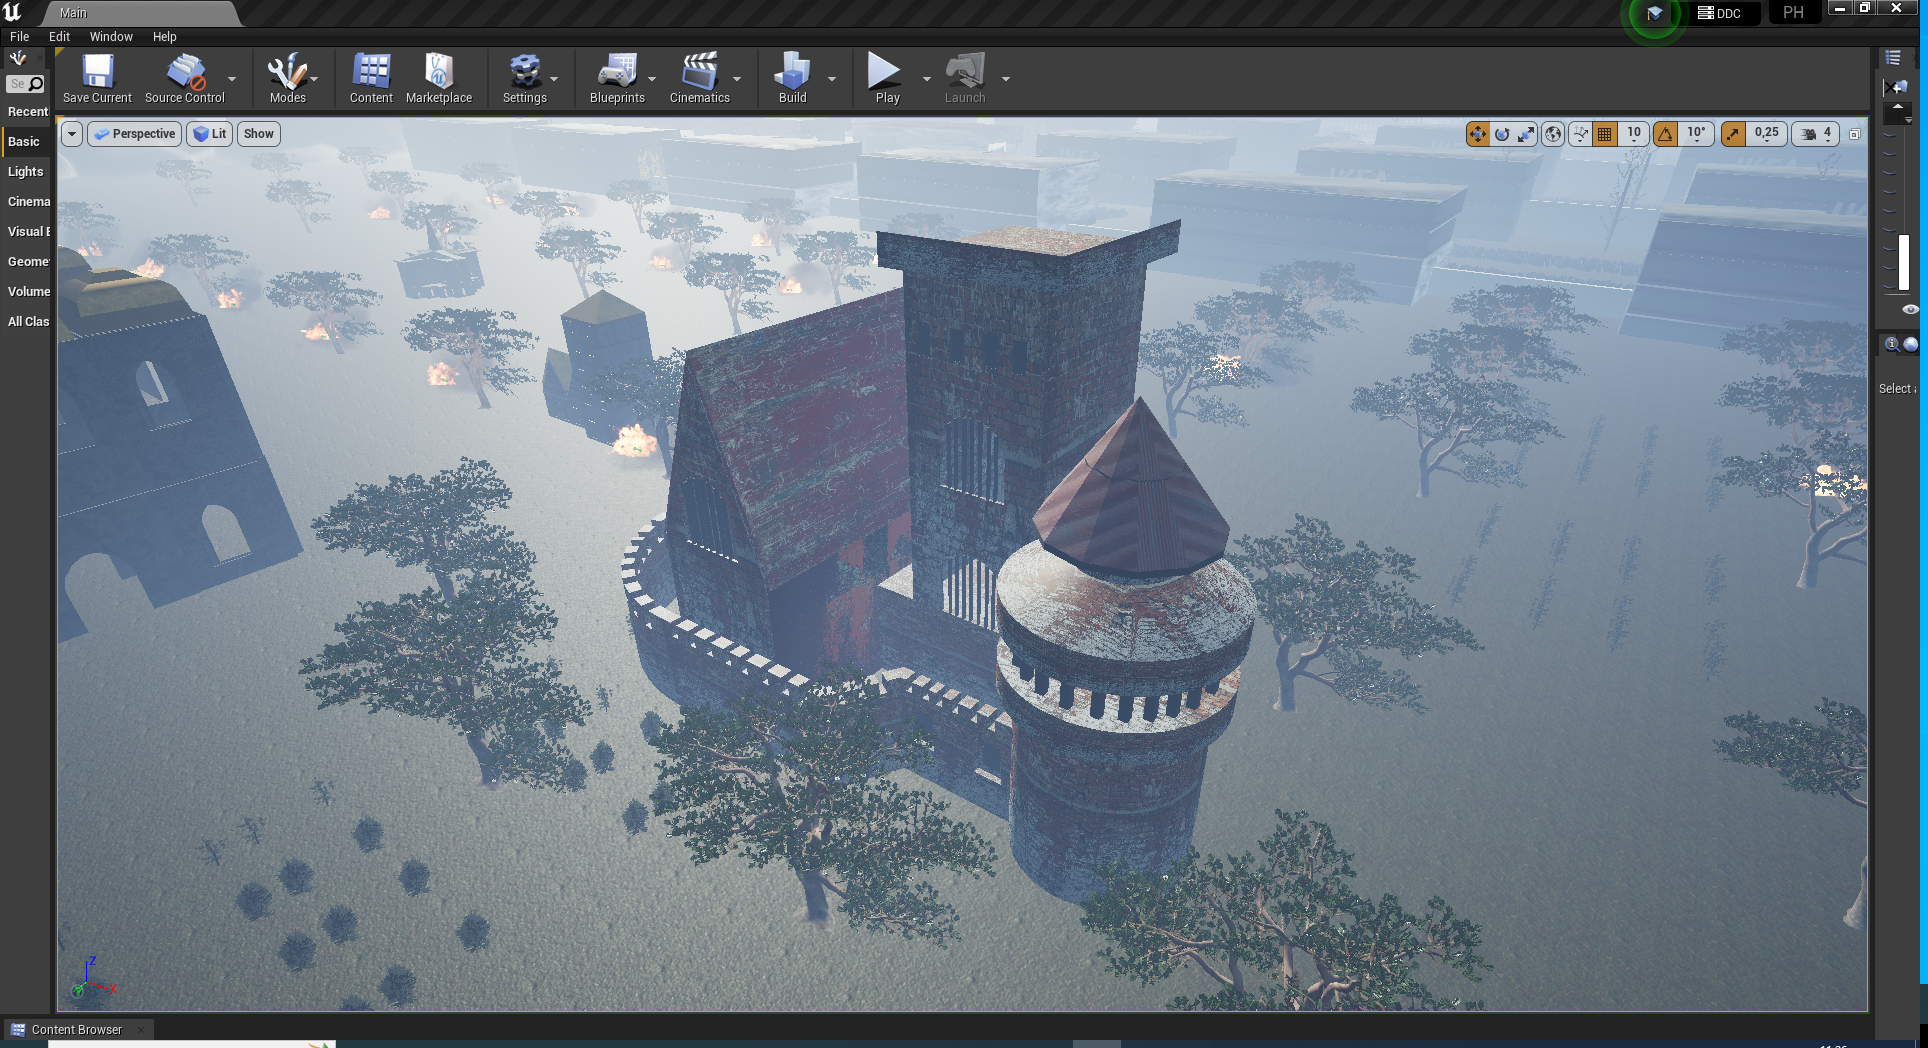Open the Marketplace from the toolbar
Screen dimensions: 1928x1048
(x=438, y=78)
